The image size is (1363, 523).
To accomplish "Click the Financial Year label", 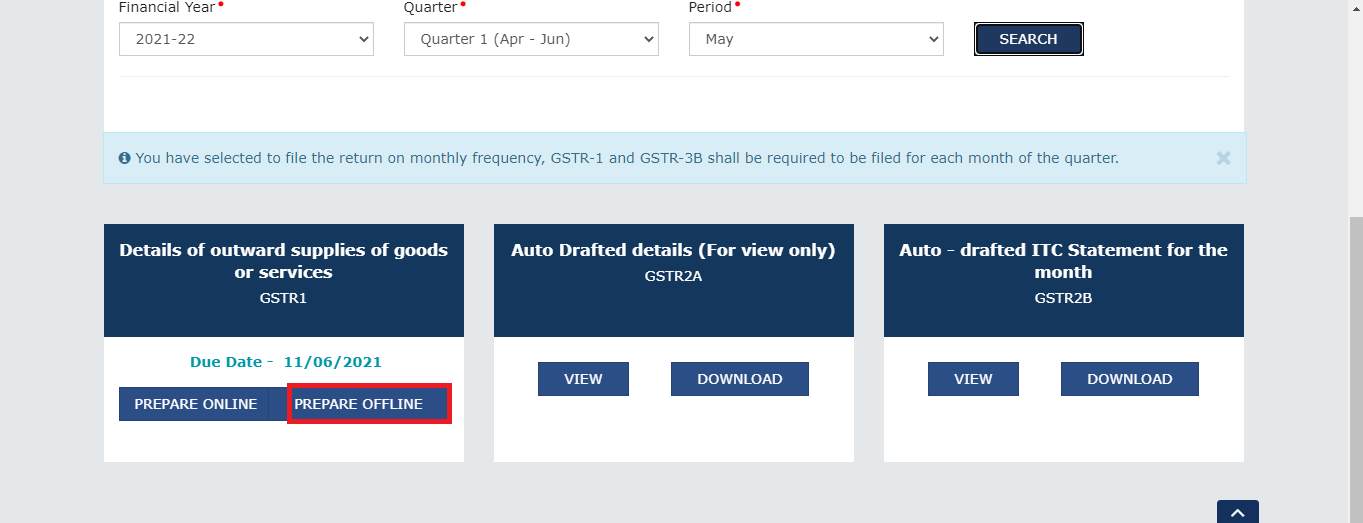I will click(167, 7).
